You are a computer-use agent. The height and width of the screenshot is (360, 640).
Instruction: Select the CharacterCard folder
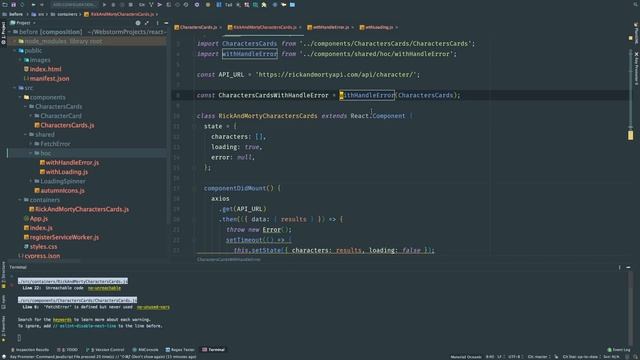pyautogui.click(x=58, y=116)
